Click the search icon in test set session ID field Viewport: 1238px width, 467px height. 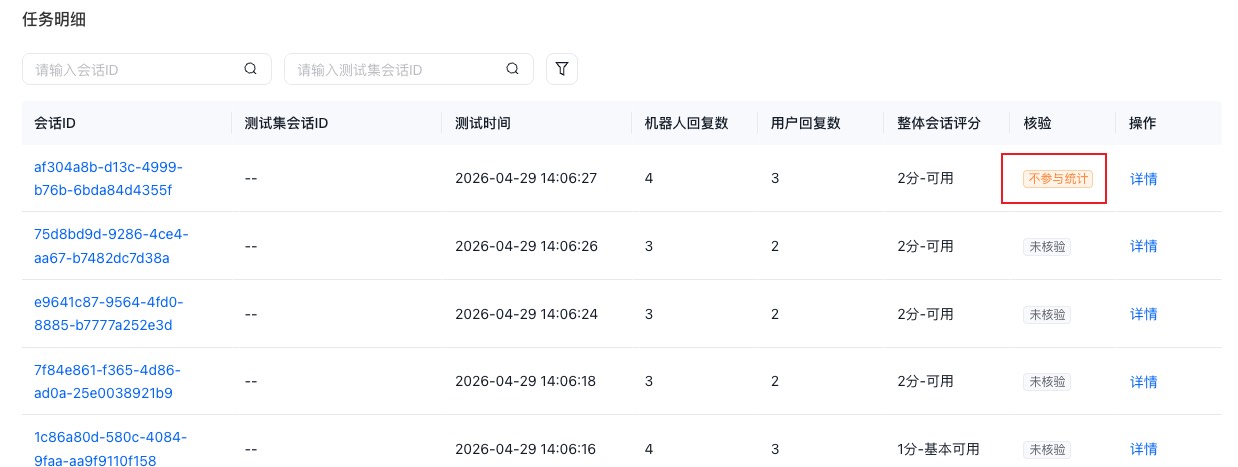coord(513,69)
